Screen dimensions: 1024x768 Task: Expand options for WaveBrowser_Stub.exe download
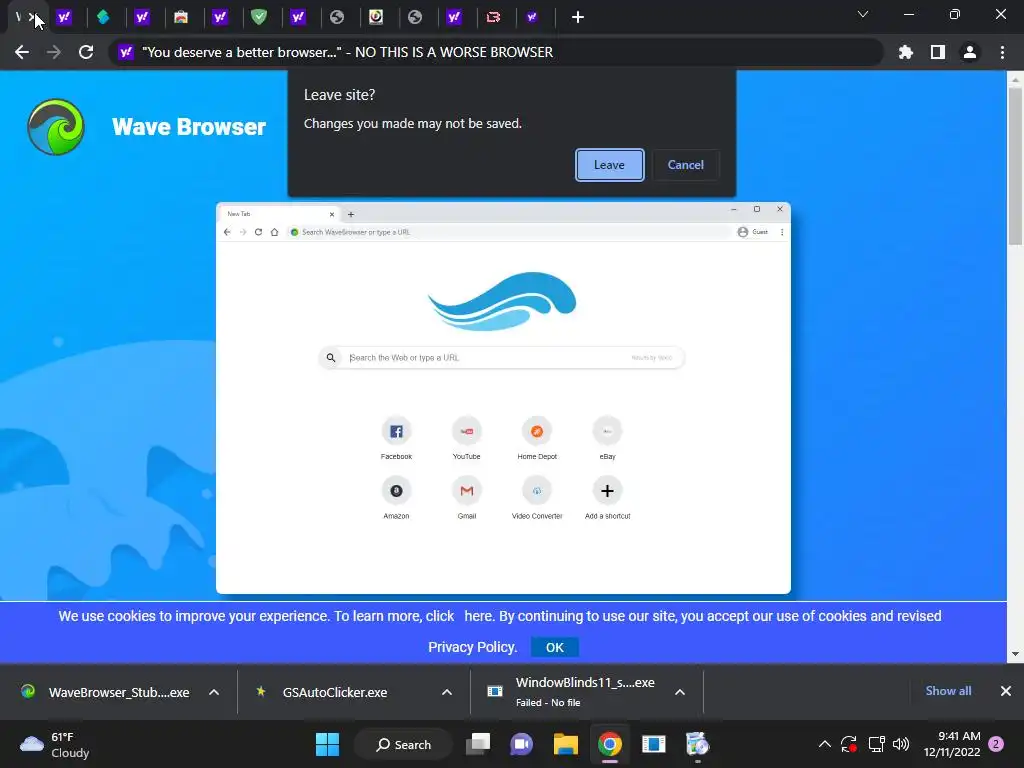click(214, 692)
